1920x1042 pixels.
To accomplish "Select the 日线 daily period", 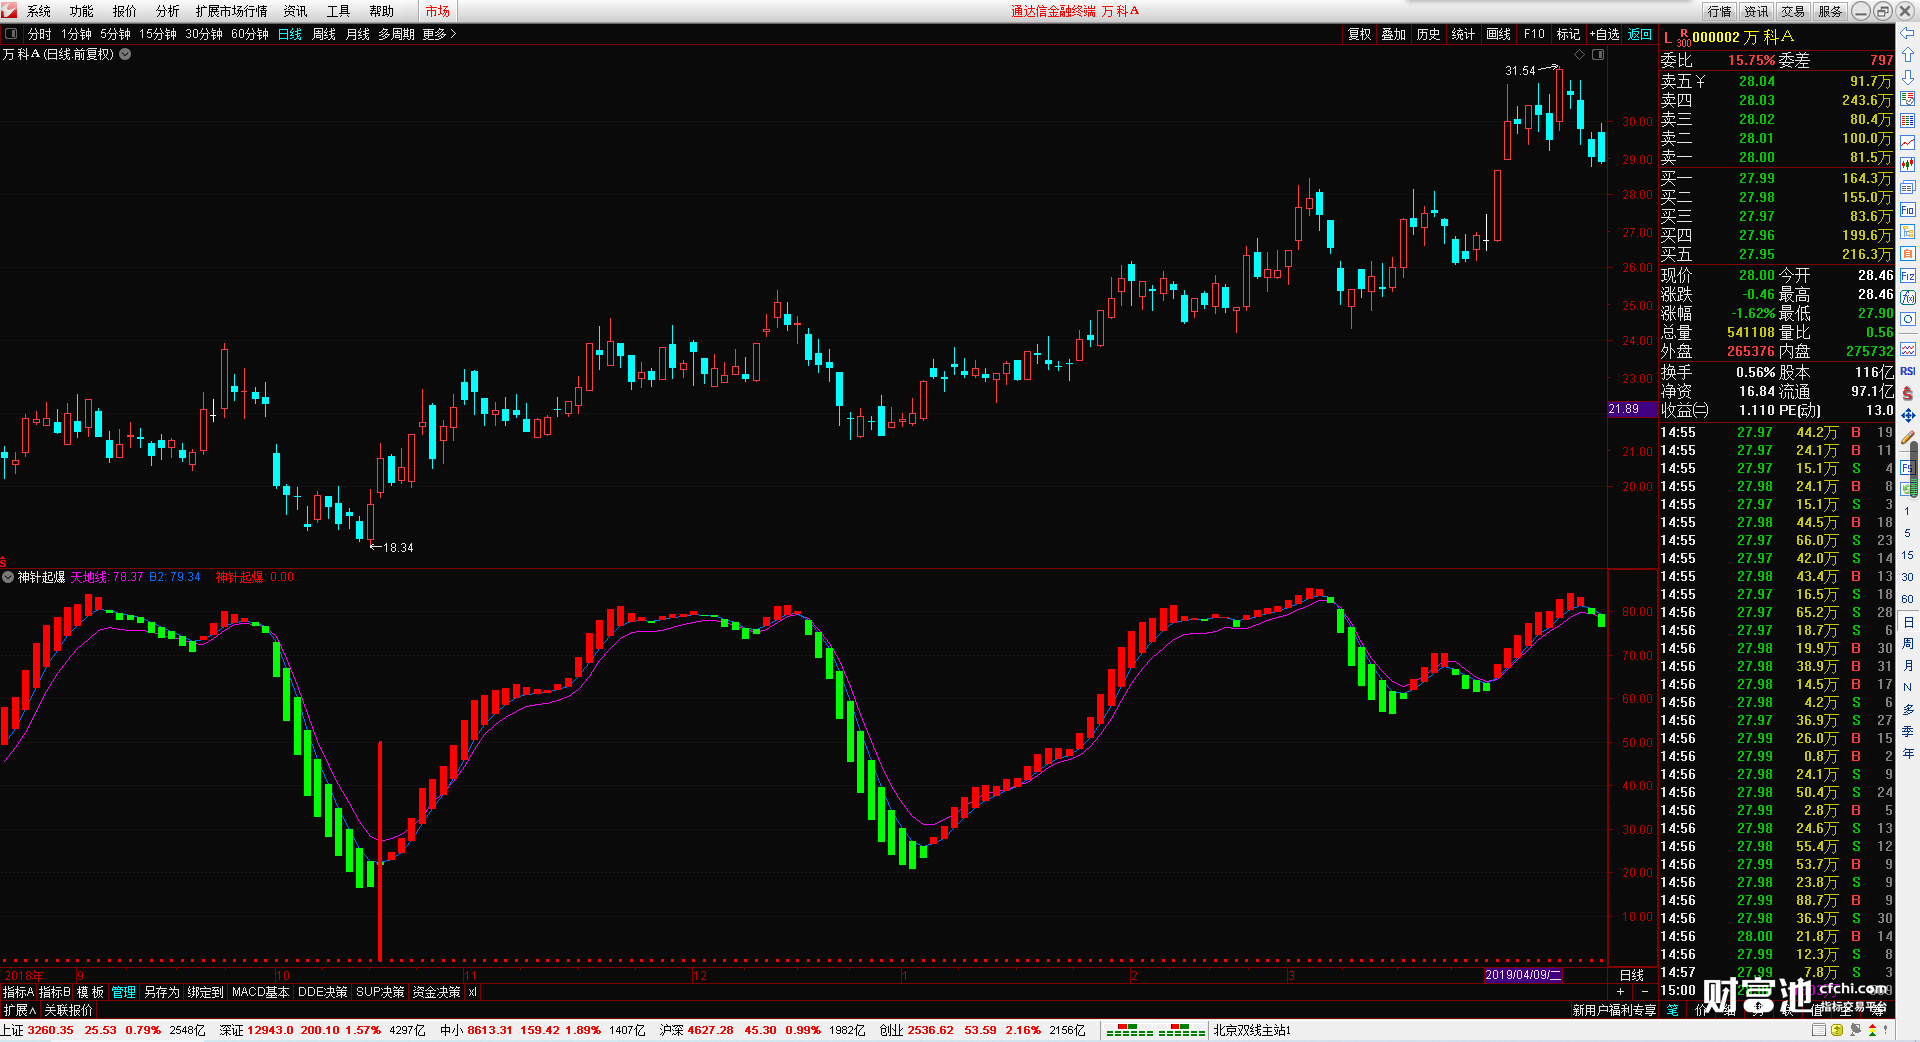I will click(290, 34).
